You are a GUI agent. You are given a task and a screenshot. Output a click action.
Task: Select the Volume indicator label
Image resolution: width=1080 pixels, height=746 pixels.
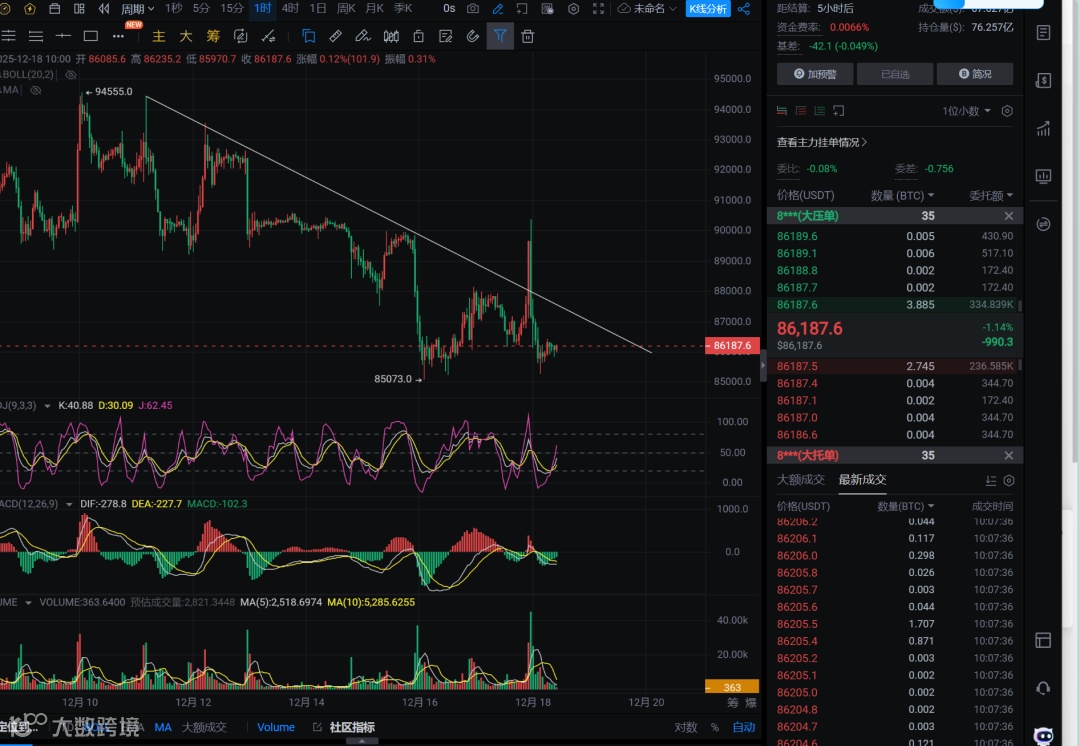click(276, 727)
